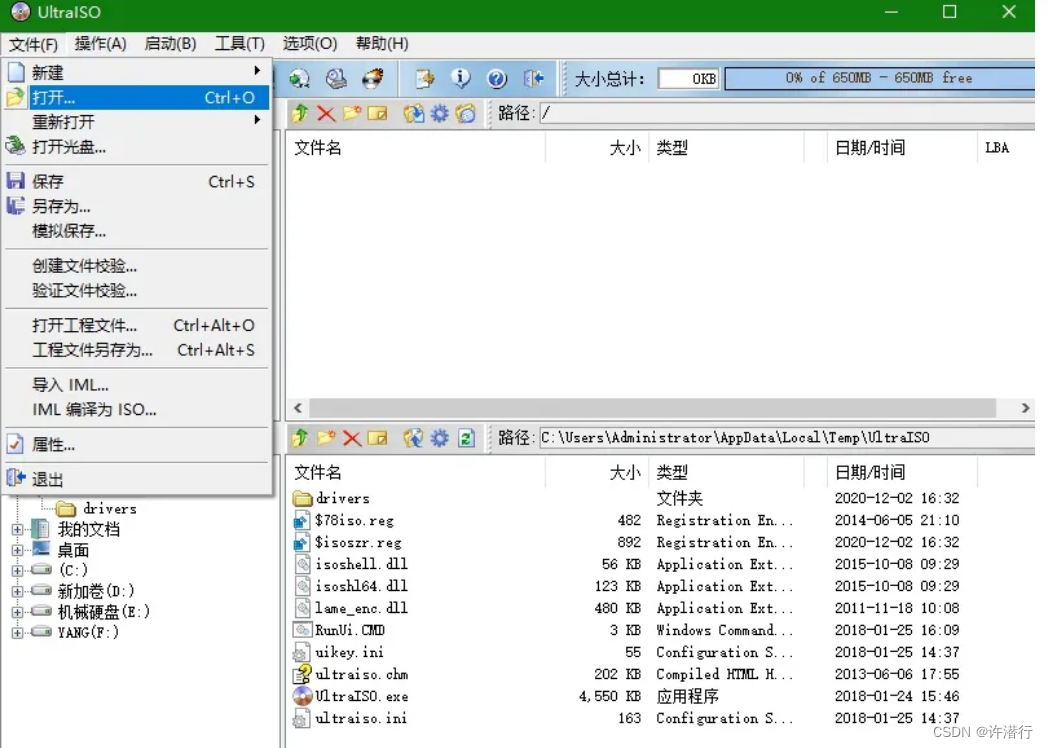Click red X delete in local pane toolbar

coord(352,438)
